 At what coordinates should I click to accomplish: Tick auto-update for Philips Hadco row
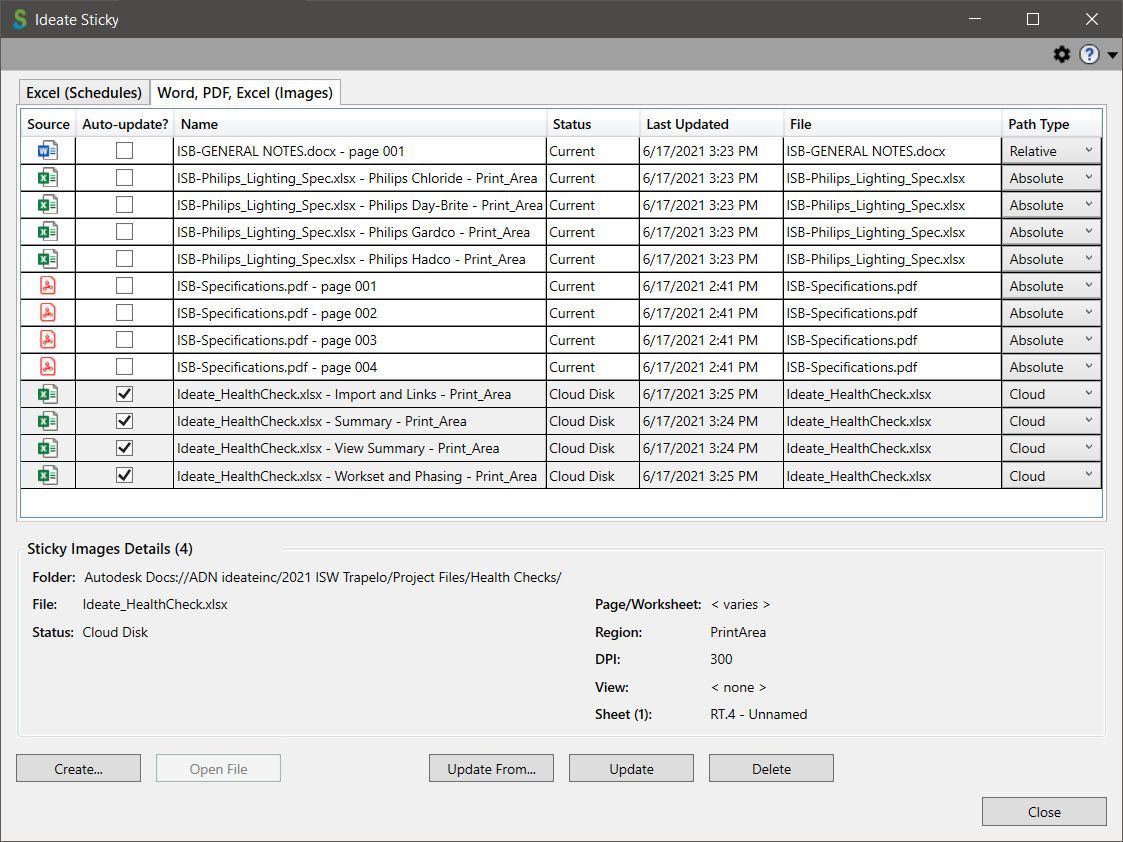click(x=125, y=258)
